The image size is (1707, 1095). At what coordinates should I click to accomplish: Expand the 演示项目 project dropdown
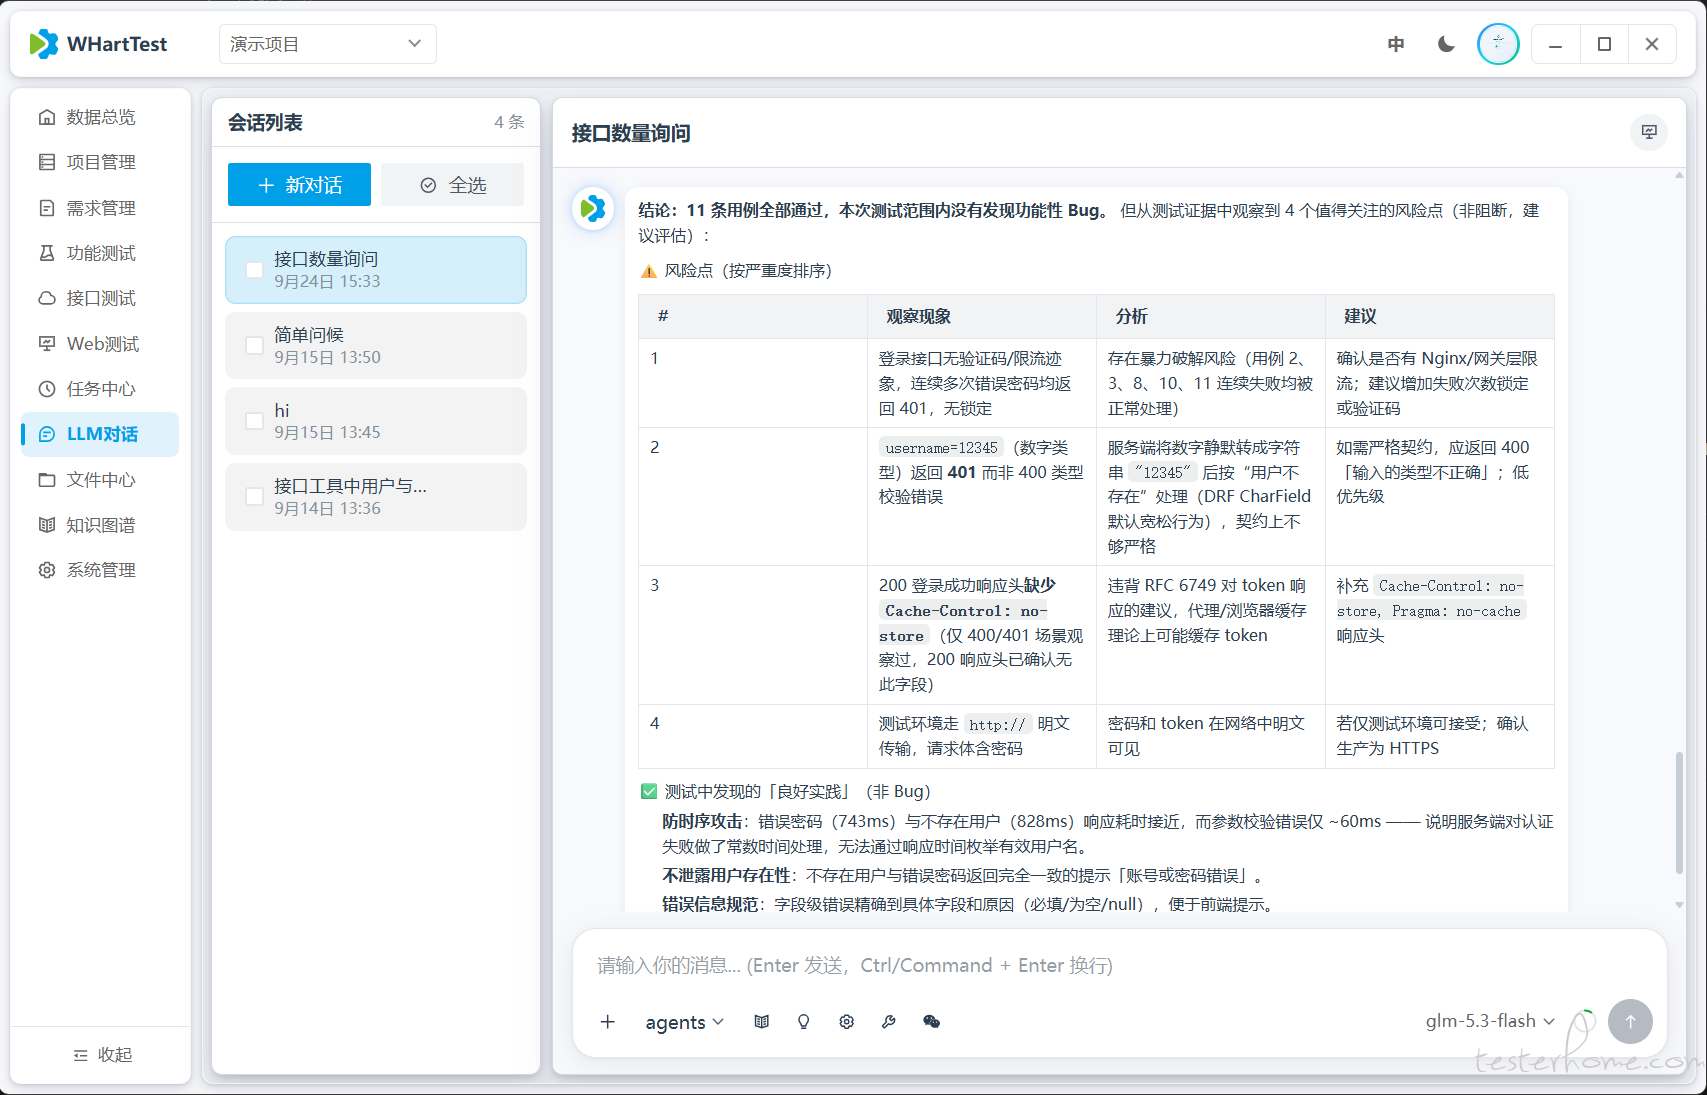point(327,44)
